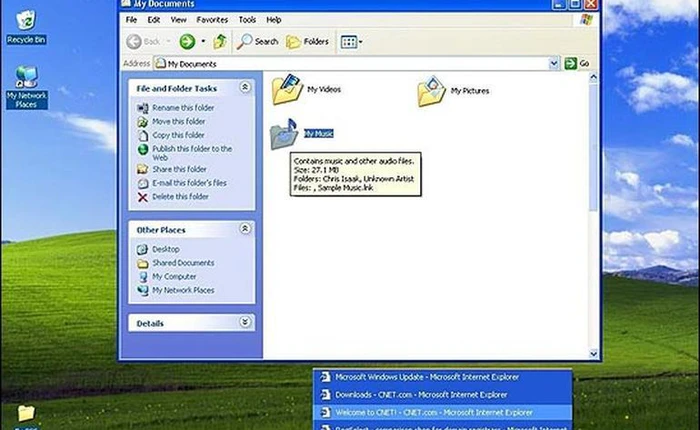Open the Forward button history dropdown arrow
Screen dimensions: 700x430
pos(203,42)
